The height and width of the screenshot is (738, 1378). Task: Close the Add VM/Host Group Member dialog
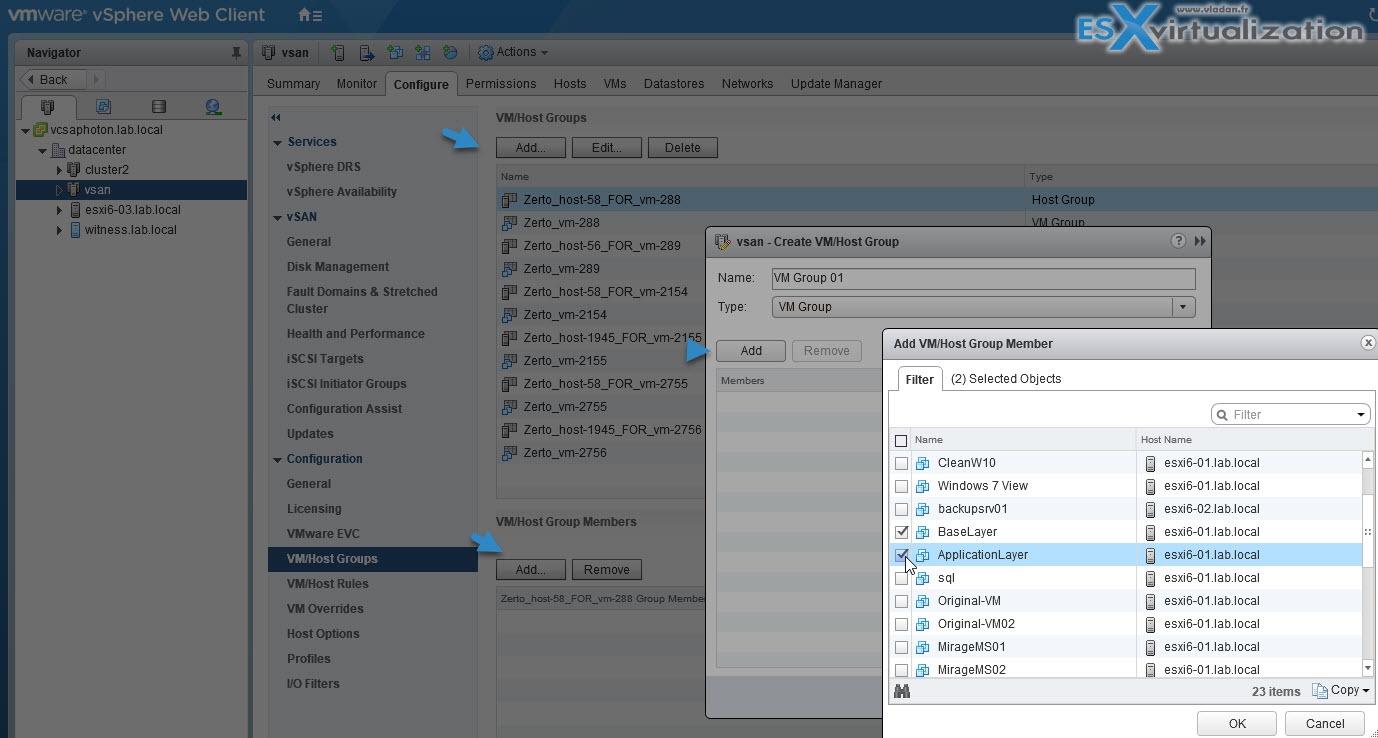coord(1368,343)
